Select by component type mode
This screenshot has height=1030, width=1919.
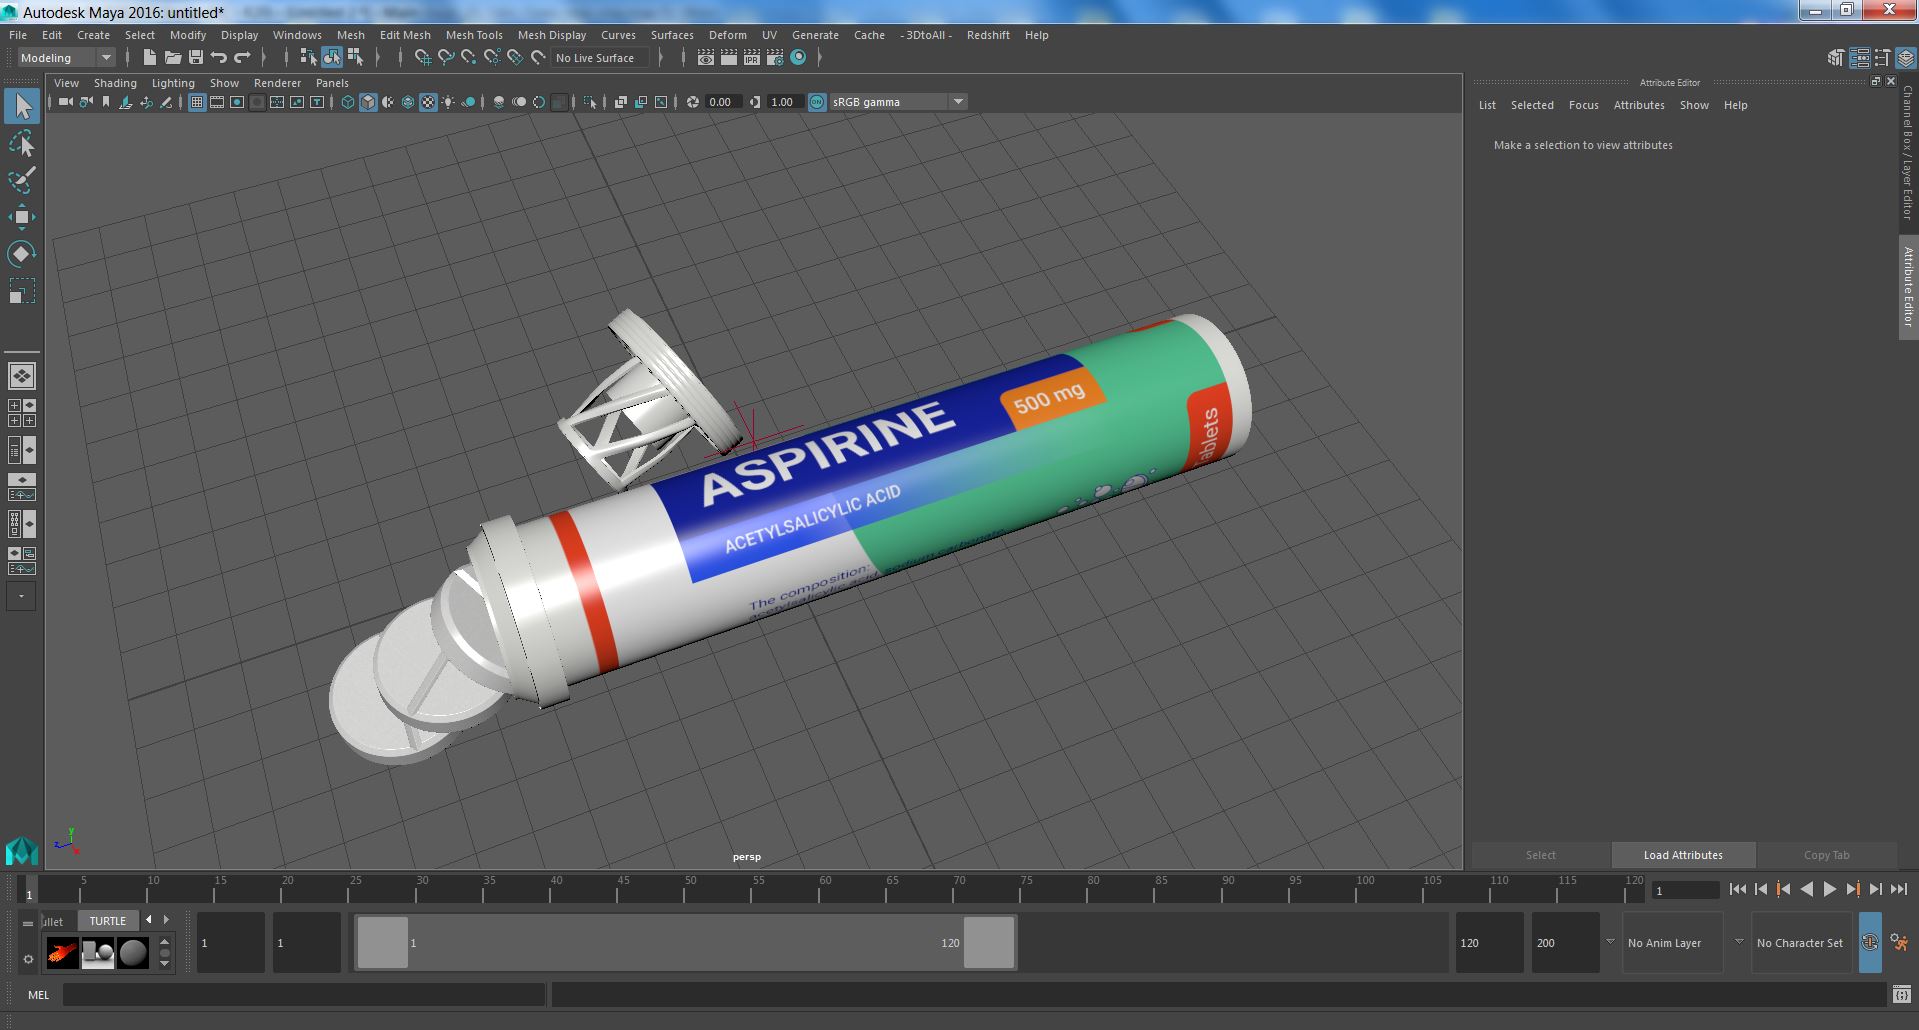[x=354, y=57]
